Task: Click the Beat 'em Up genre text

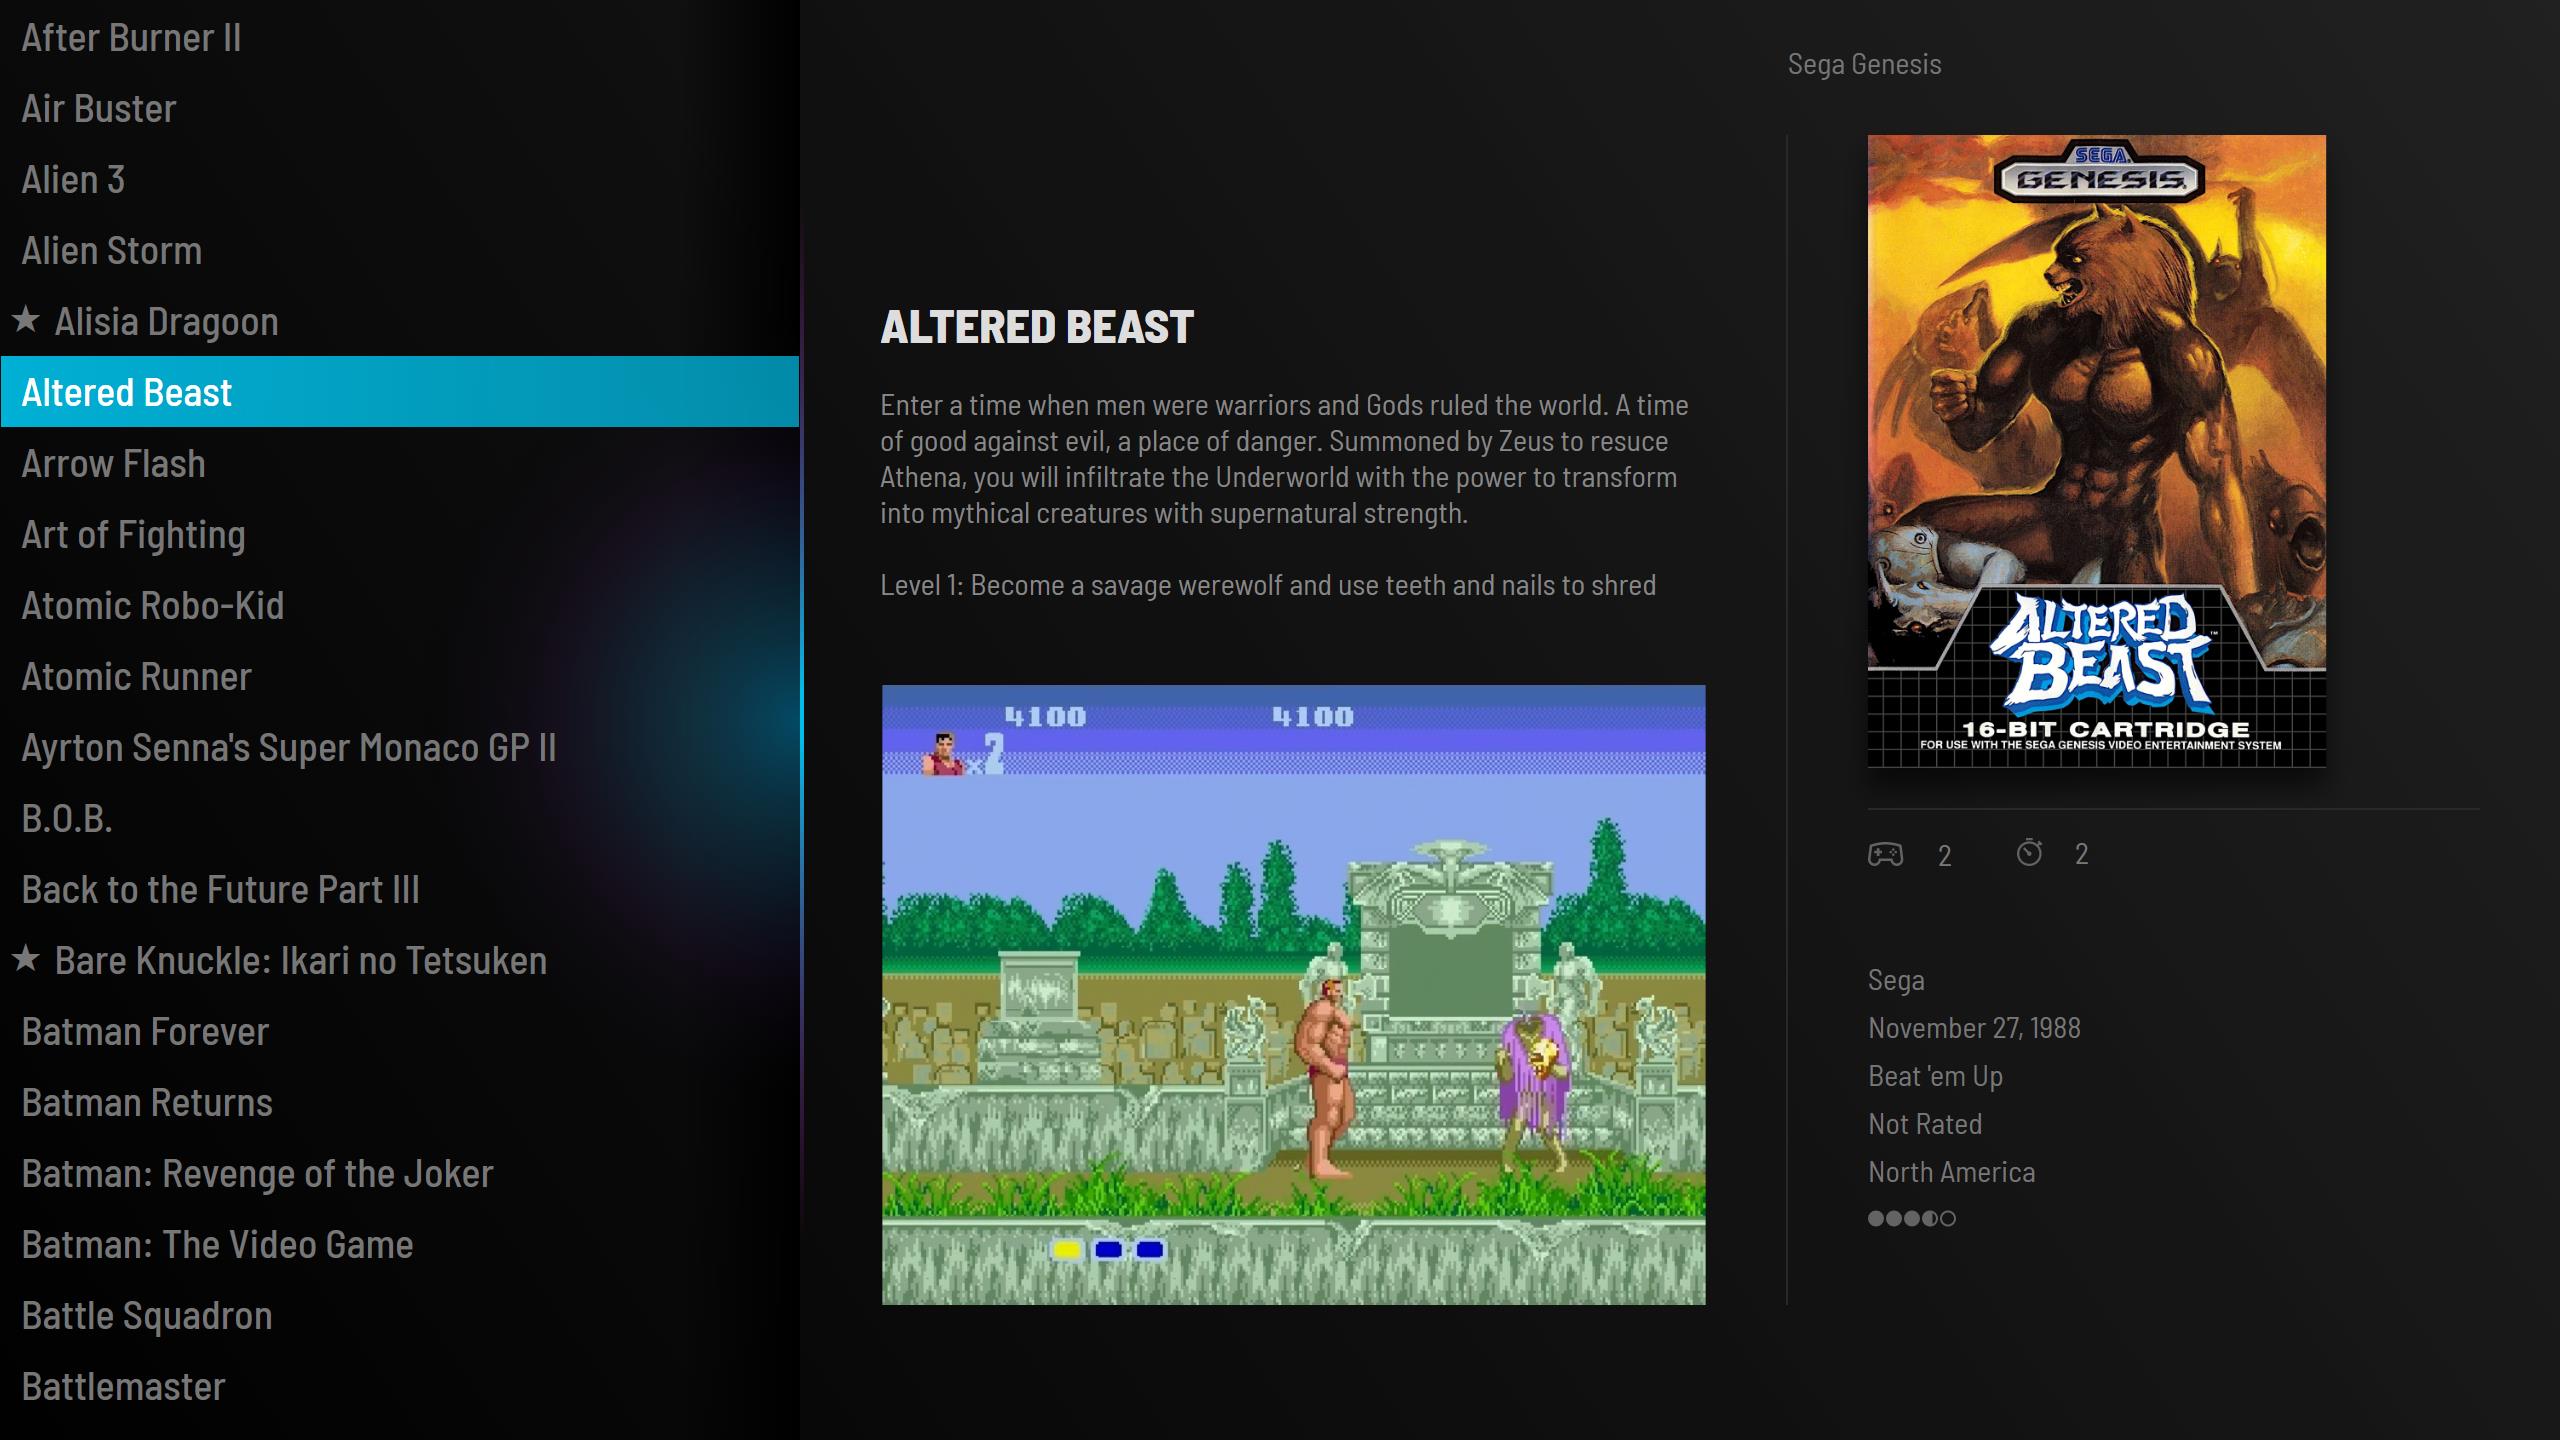Action: click(x=1935, y=1076)
